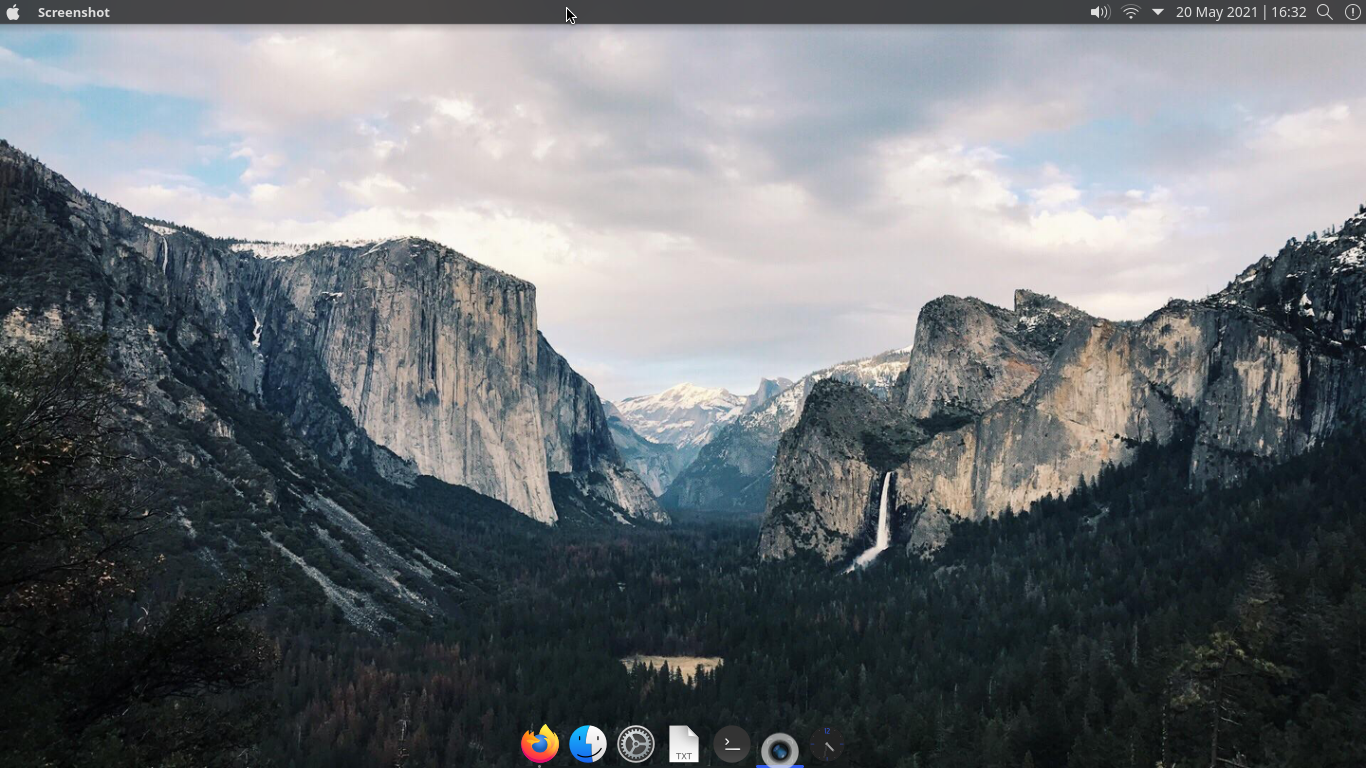This screenshot has width=1366, height=768.
Task: Open the volume control speaker icon
Action: 1100,12
